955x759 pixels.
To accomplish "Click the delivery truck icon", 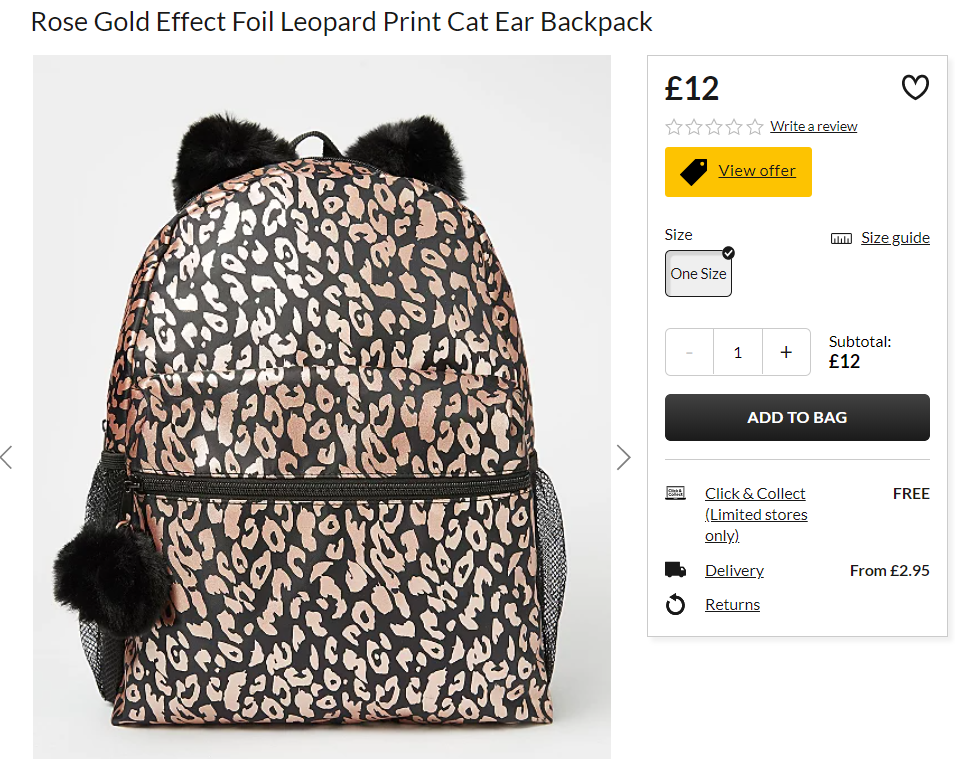I will point(675,570).
